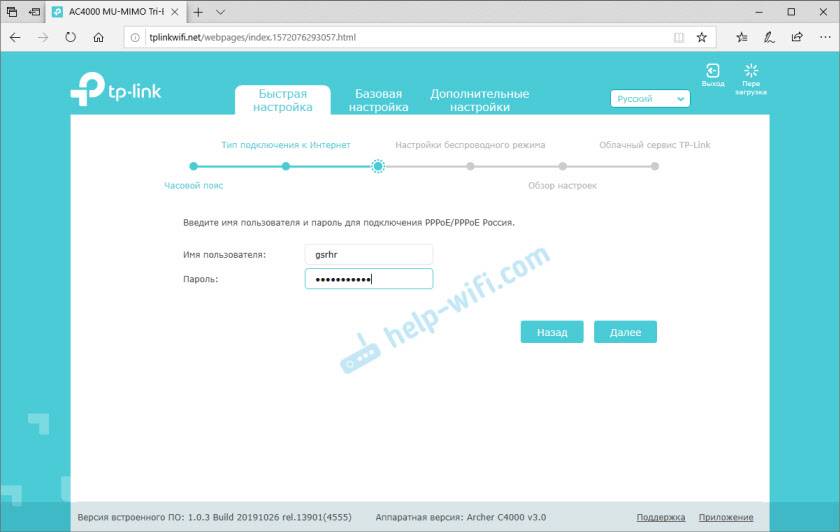This screenshot has height=532, width=840.
Task: Open the Поддержка link
Action: tap(661, 517)
